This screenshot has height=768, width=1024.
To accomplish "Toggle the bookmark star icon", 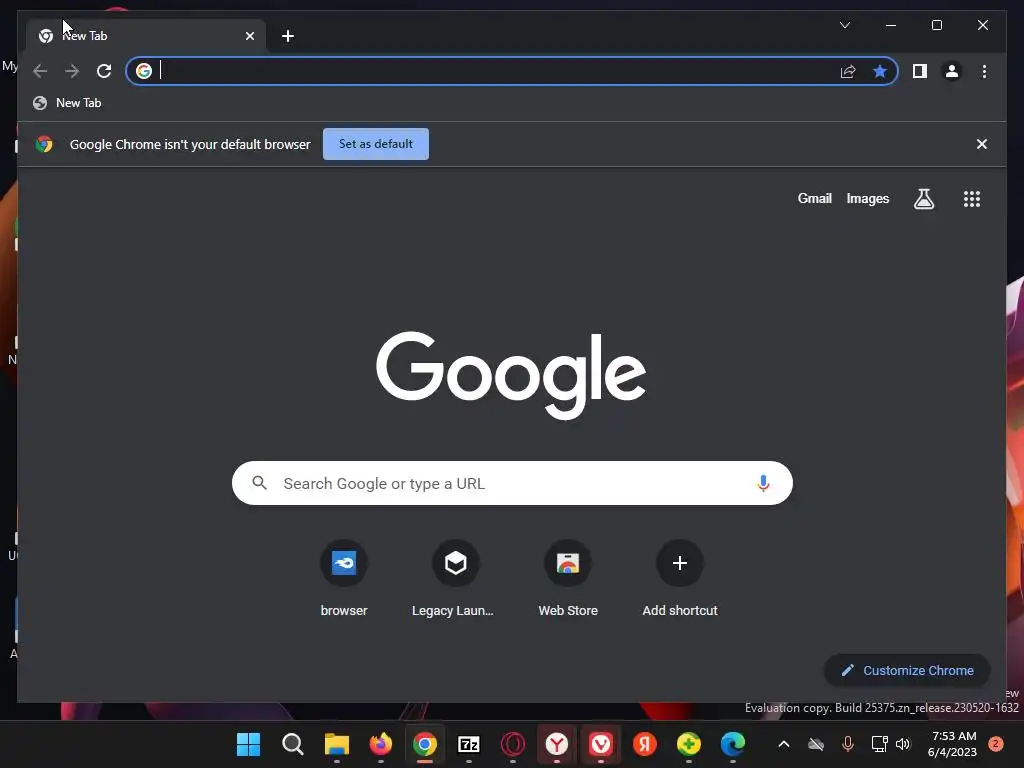I will coord(880,71).
